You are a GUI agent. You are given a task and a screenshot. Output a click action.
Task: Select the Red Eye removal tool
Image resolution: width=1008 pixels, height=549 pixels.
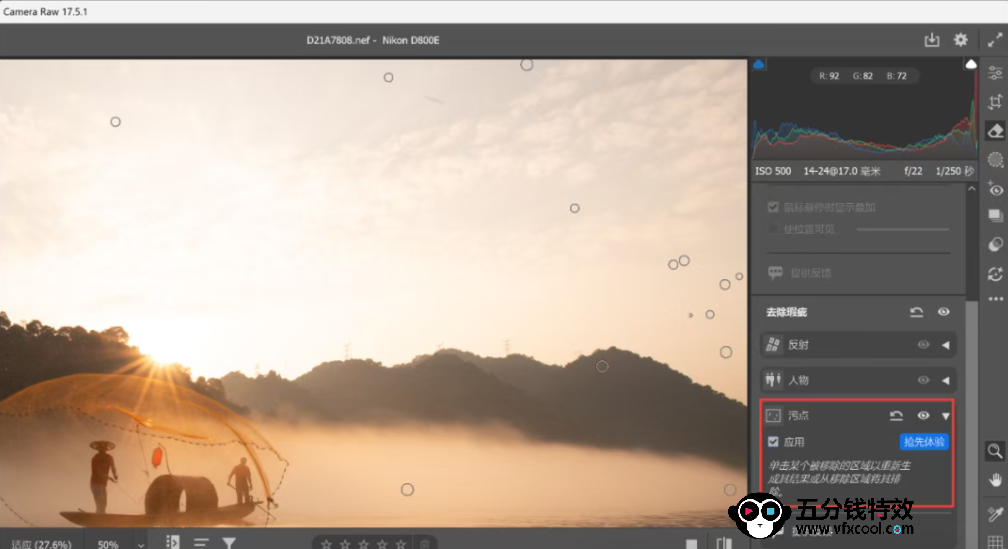(995, 189)
